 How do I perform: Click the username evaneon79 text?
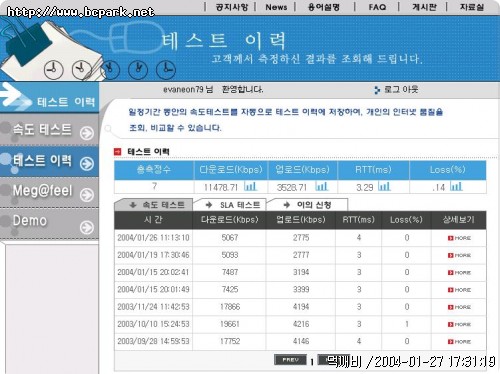(183, 89)
